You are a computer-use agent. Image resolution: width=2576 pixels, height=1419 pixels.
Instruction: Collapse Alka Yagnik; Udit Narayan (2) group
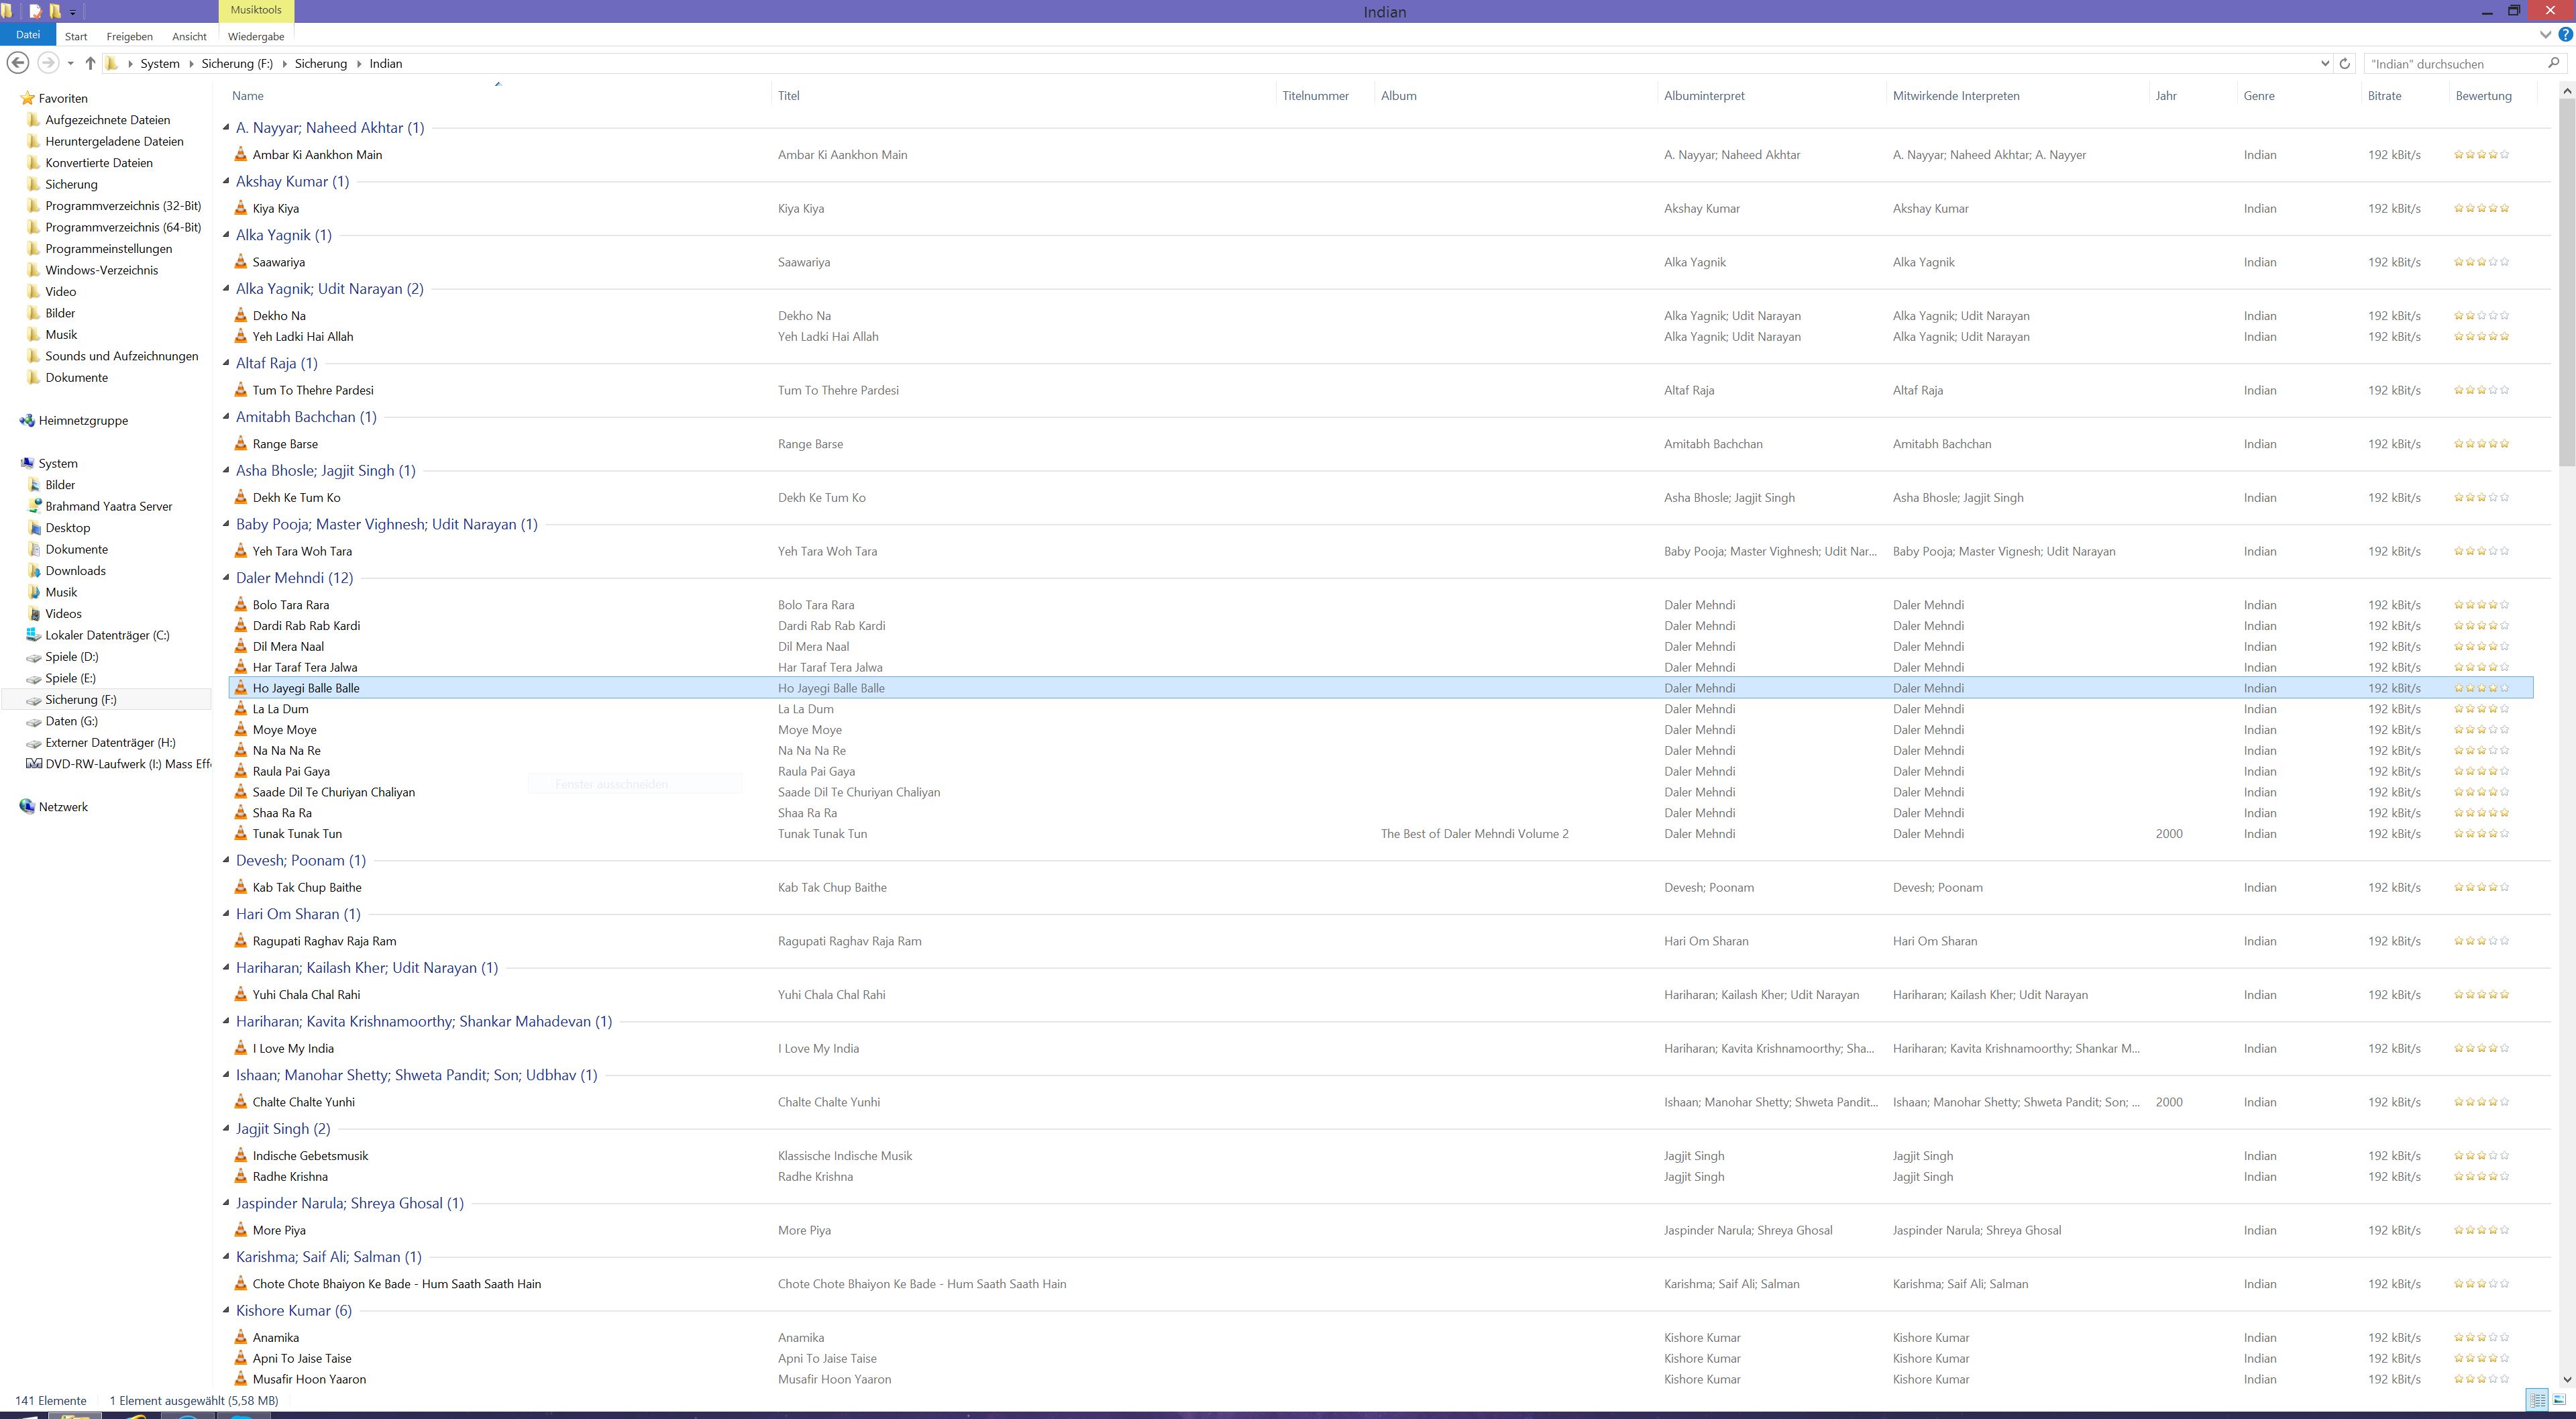click(226, 288)
